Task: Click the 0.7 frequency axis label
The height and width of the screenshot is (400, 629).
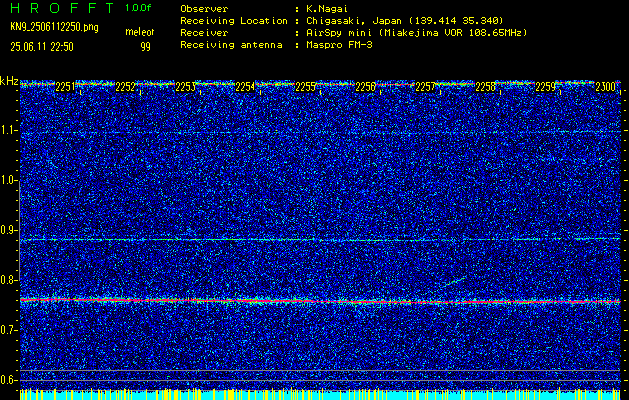Action: (x=9, y=330)
